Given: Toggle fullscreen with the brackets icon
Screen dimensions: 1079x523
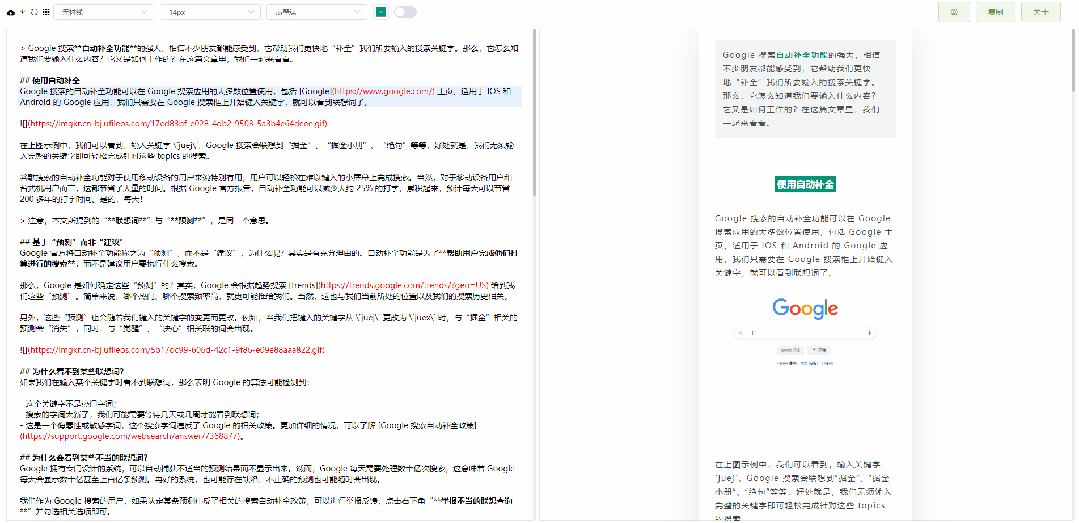Looking at the screenshot, I should pyautogui.click(x=34, y=12).
